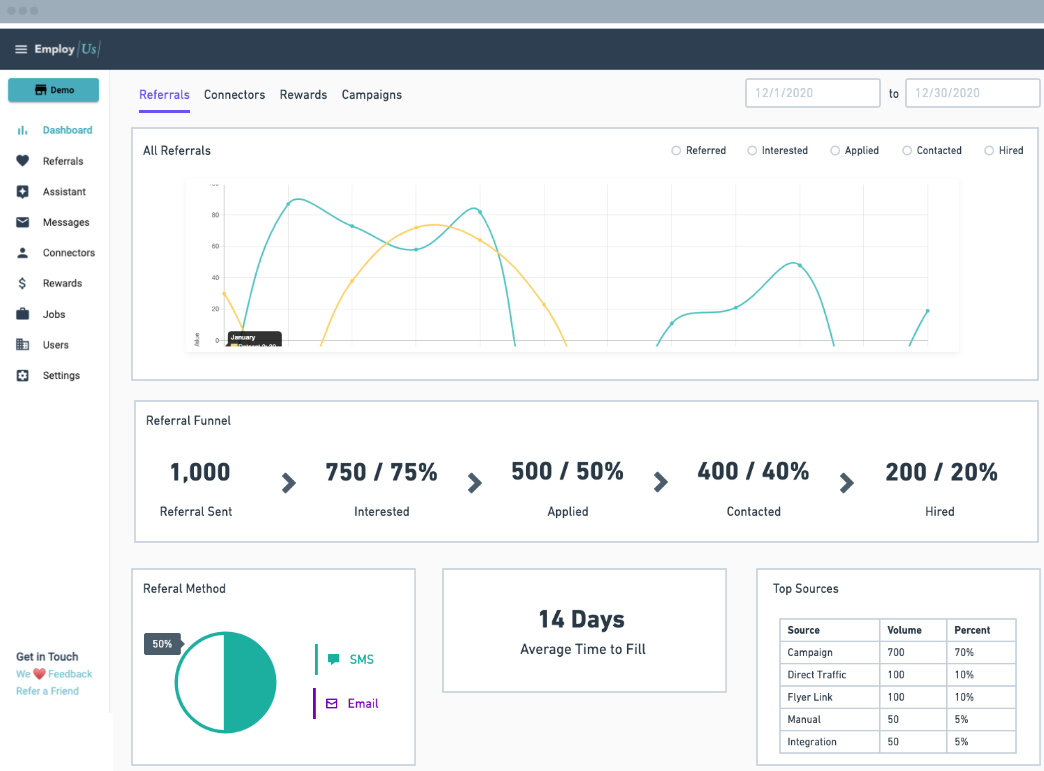The height and width of the screenshot is (771, 1044).
Task: Click the Demo button
Action: point(53,90)
